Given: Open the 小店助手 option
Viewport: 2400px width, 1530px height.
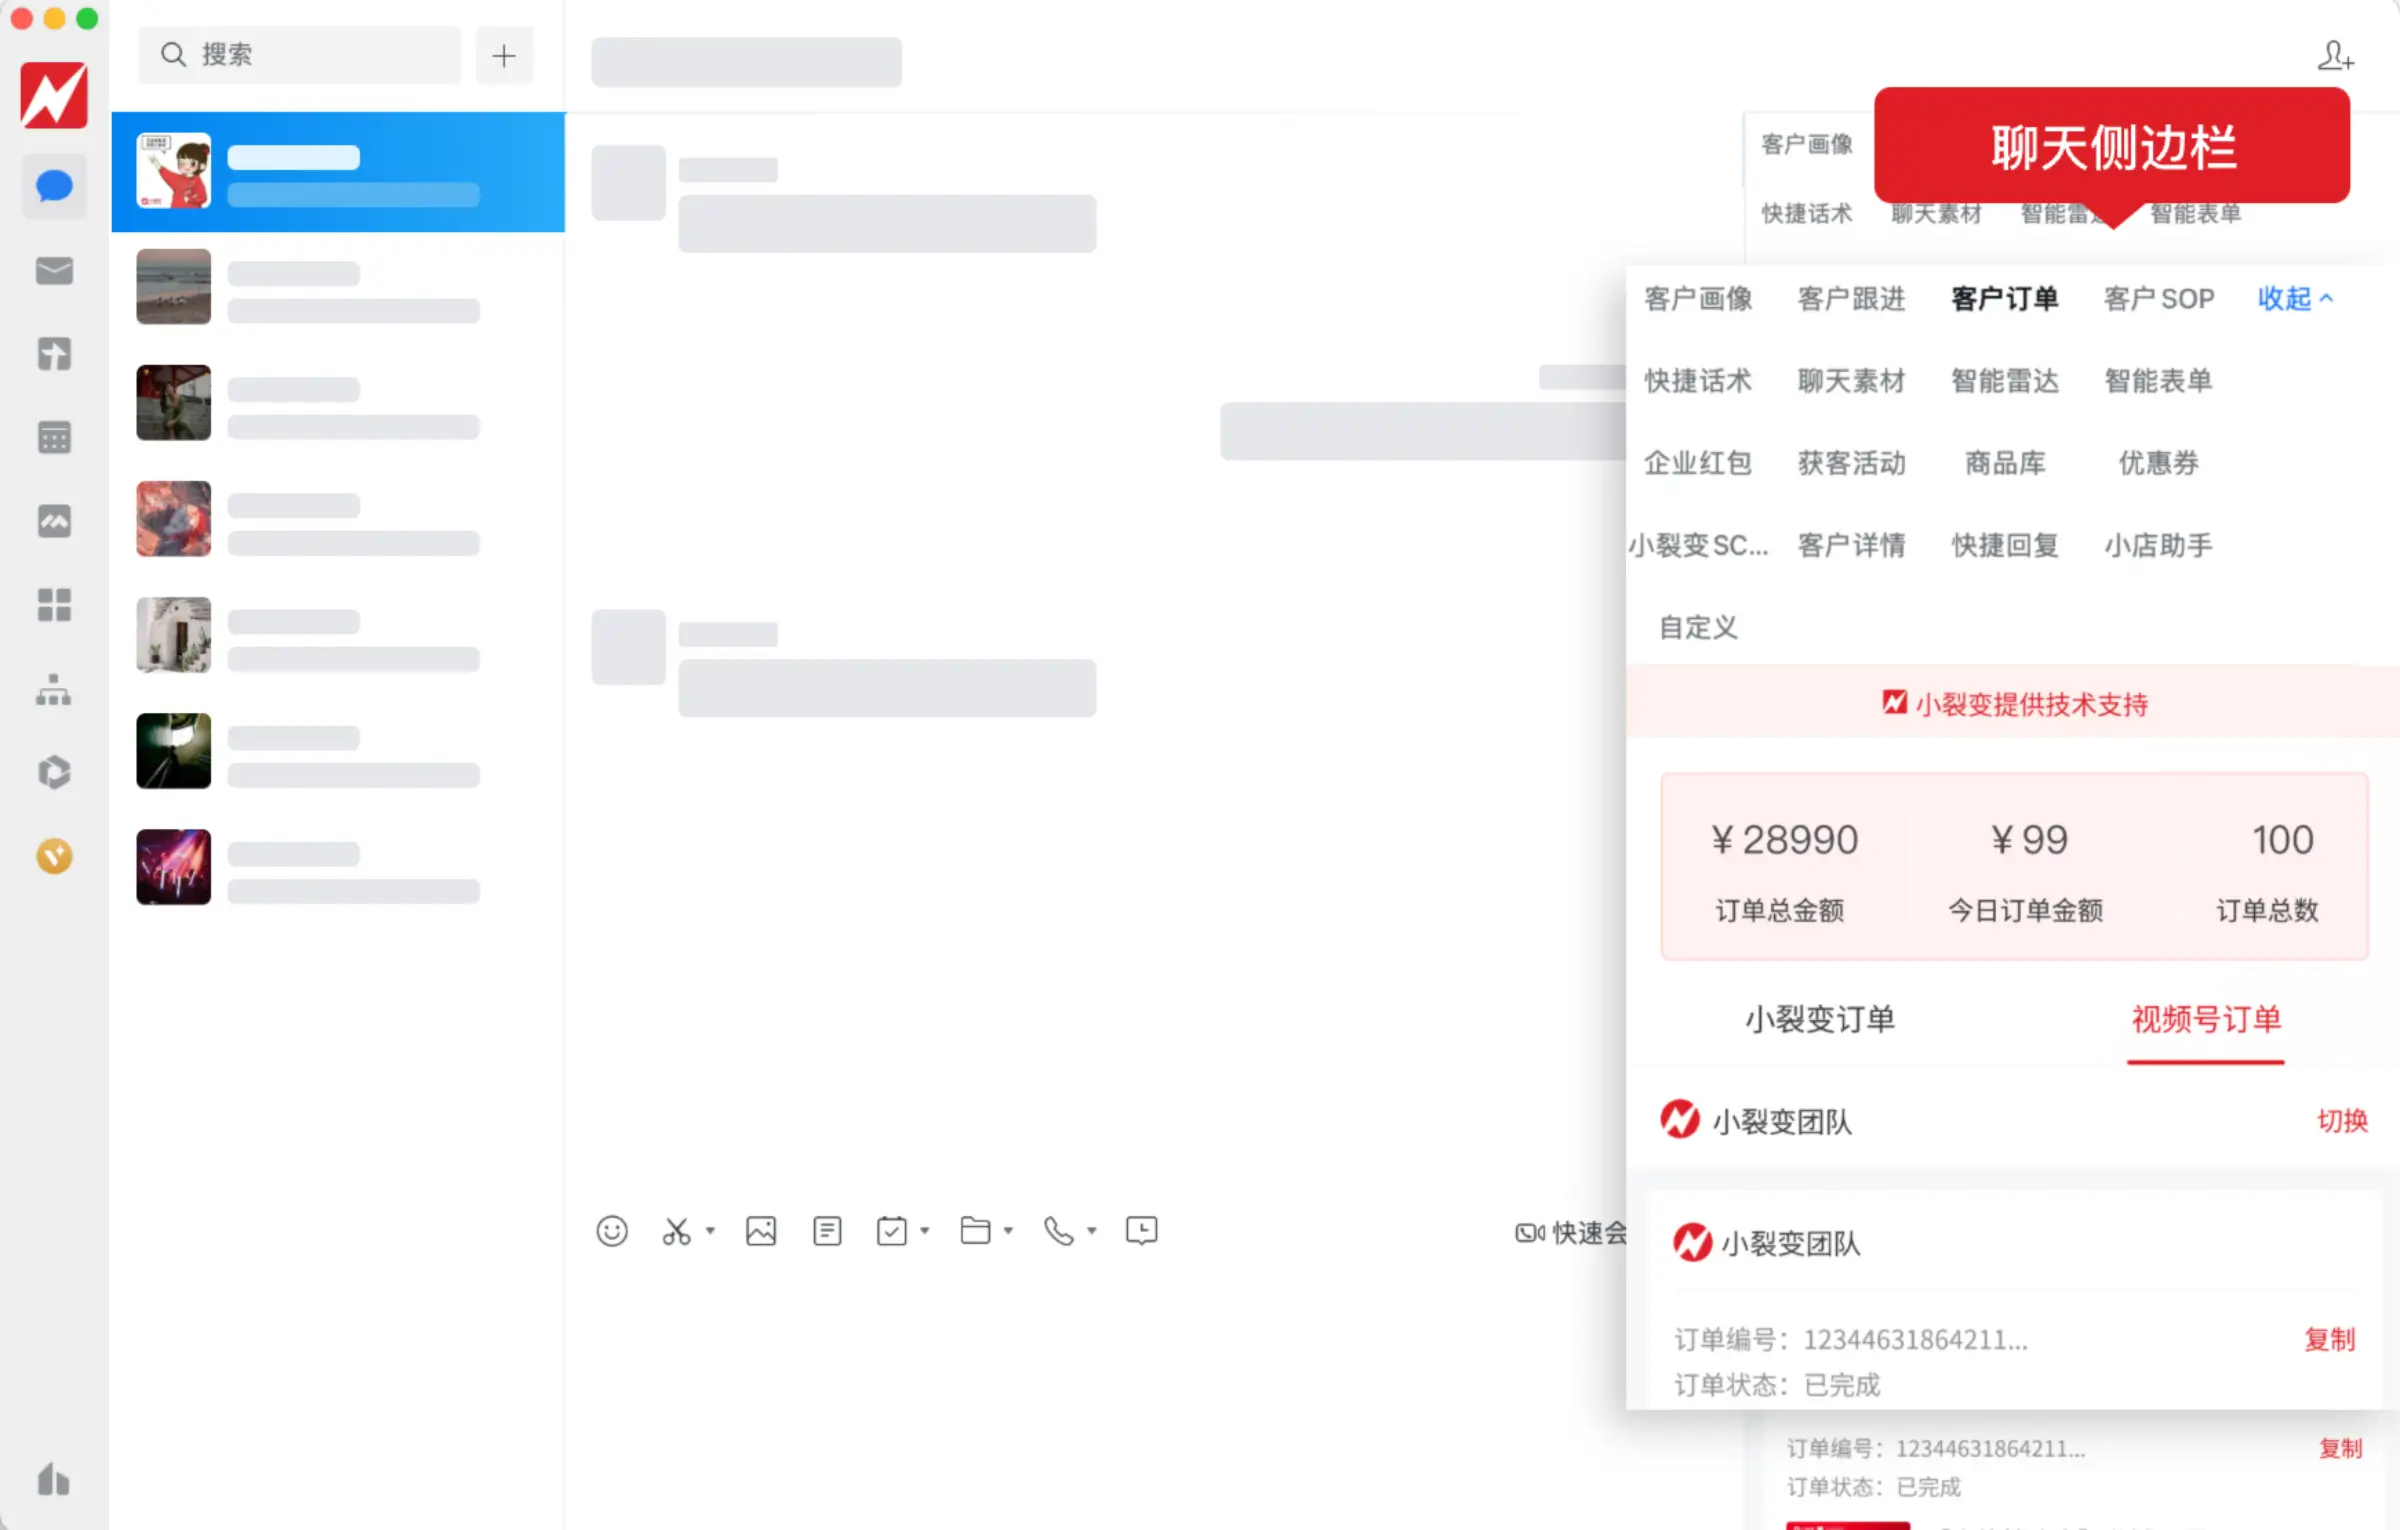Looking at the screenshot, I should 2158,545.
